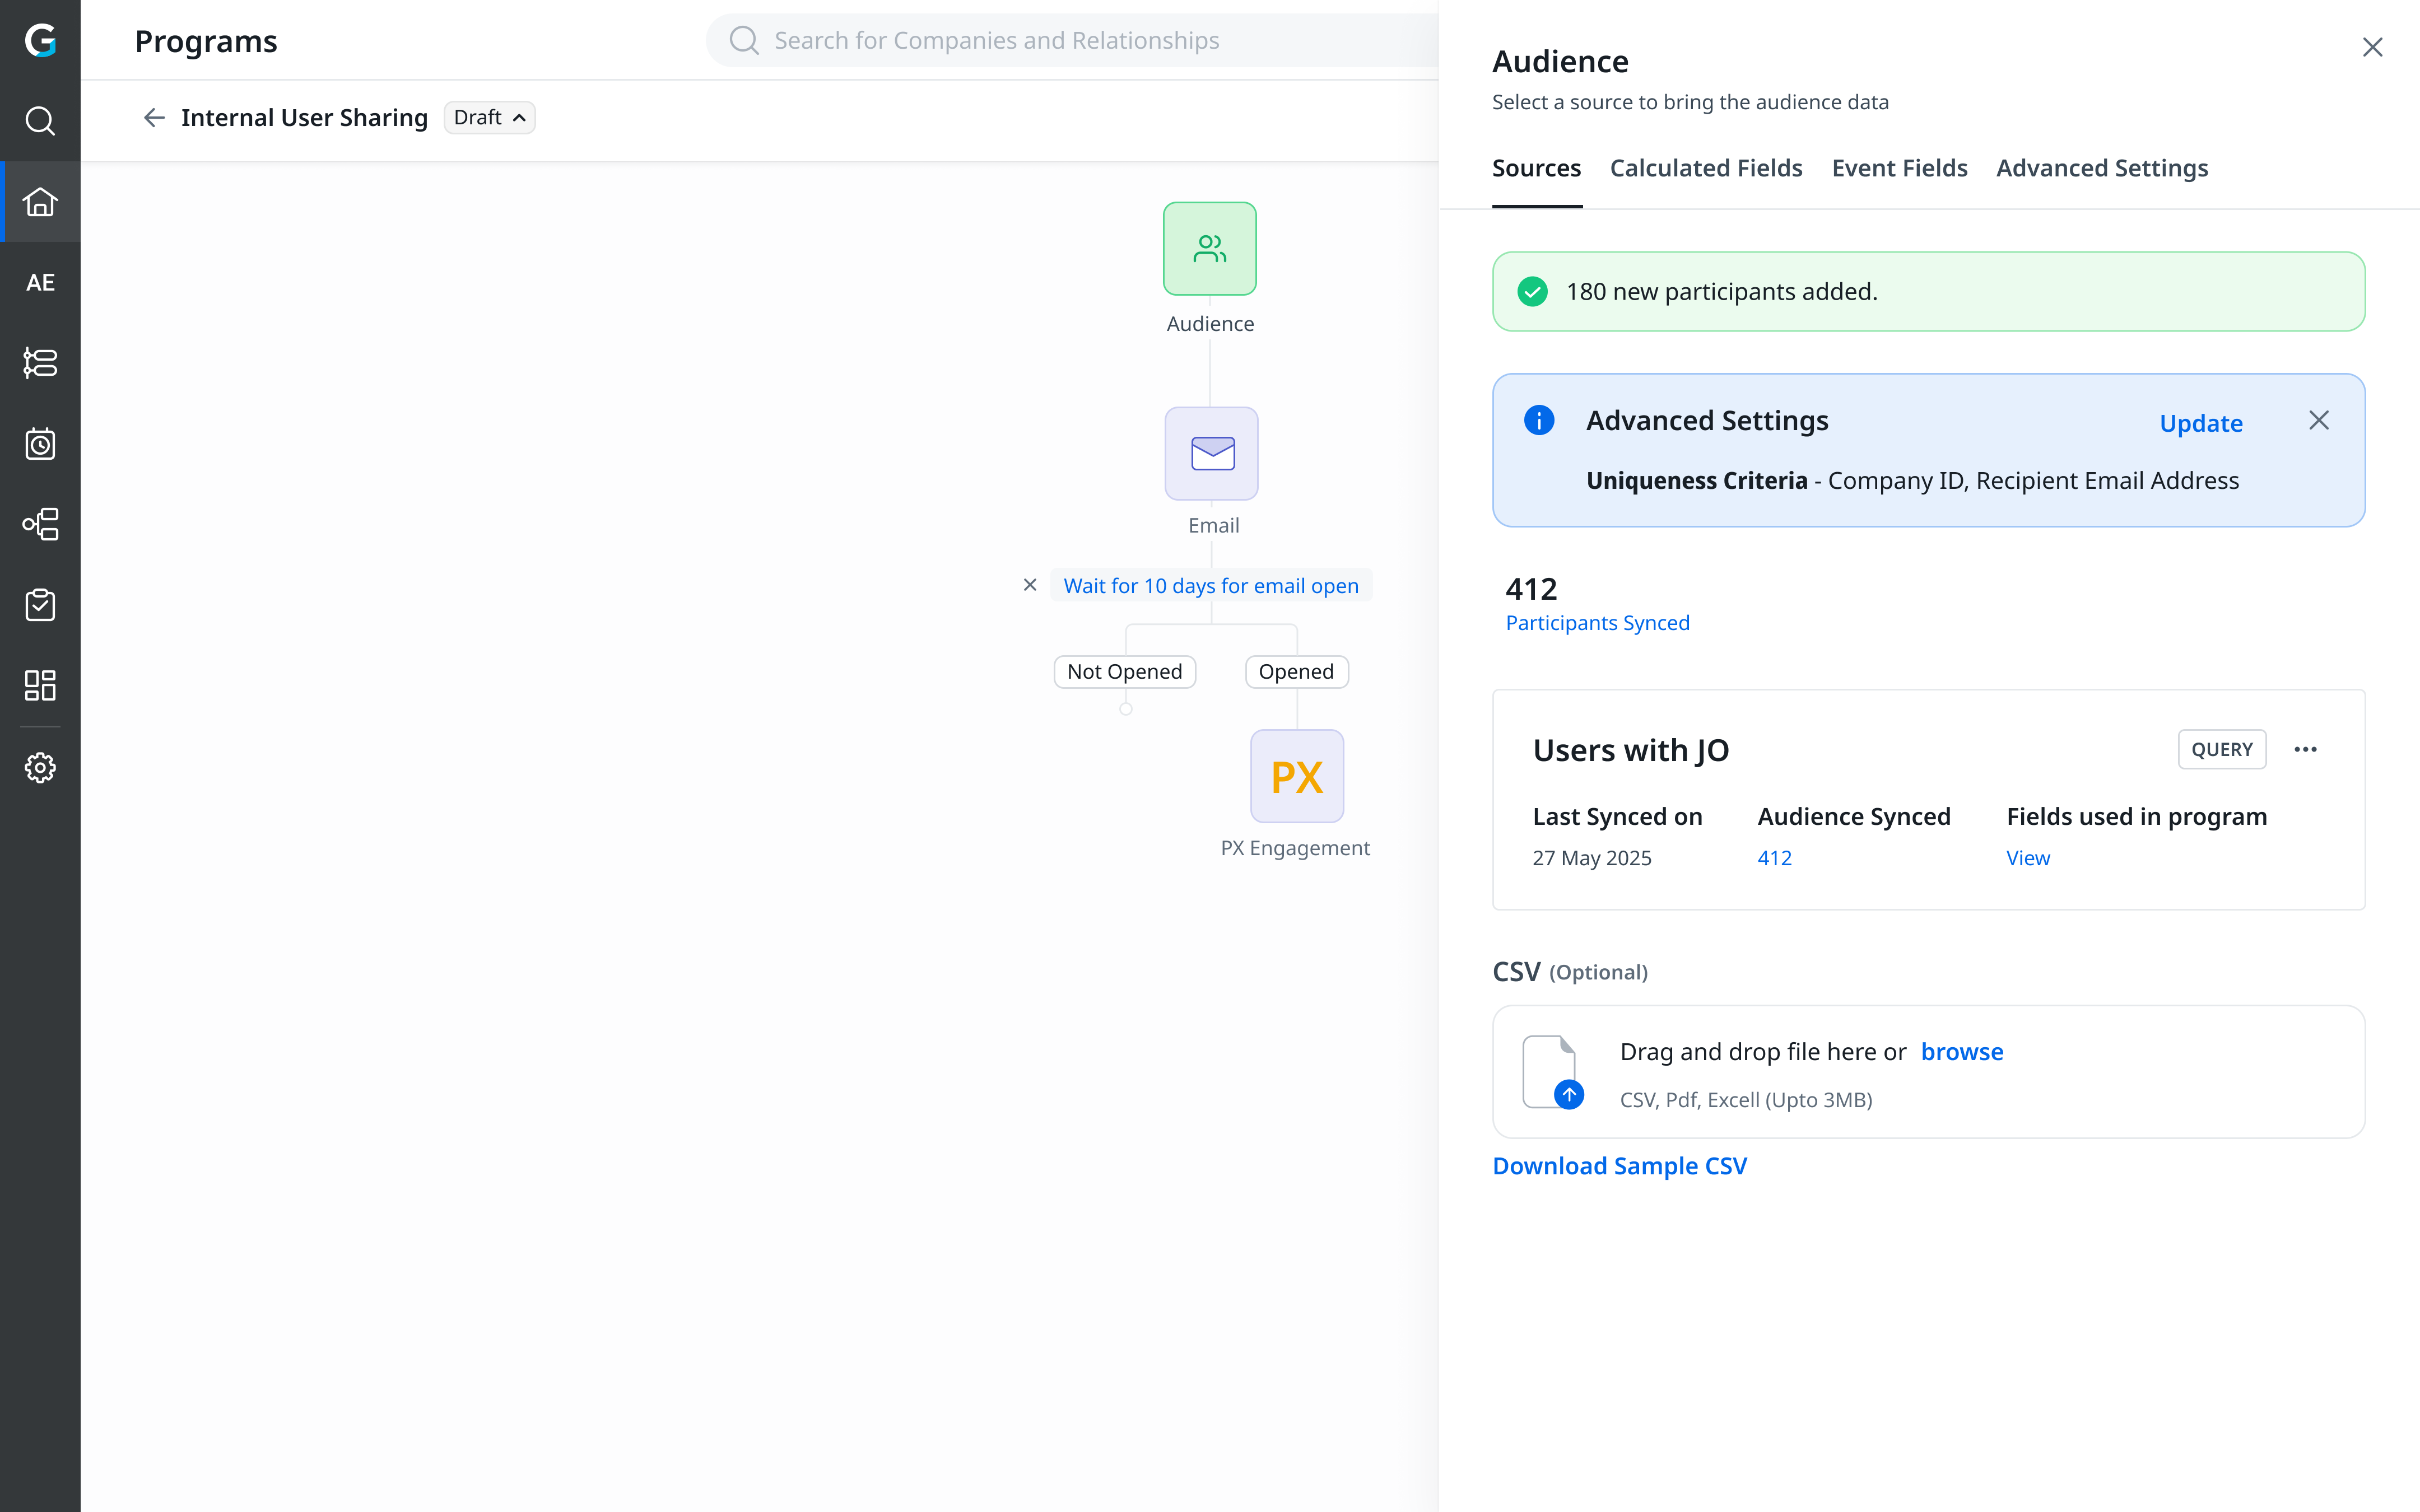Open search from the sidebar magnifier icon
The image size is (2420, 1512).
[40, 121]
